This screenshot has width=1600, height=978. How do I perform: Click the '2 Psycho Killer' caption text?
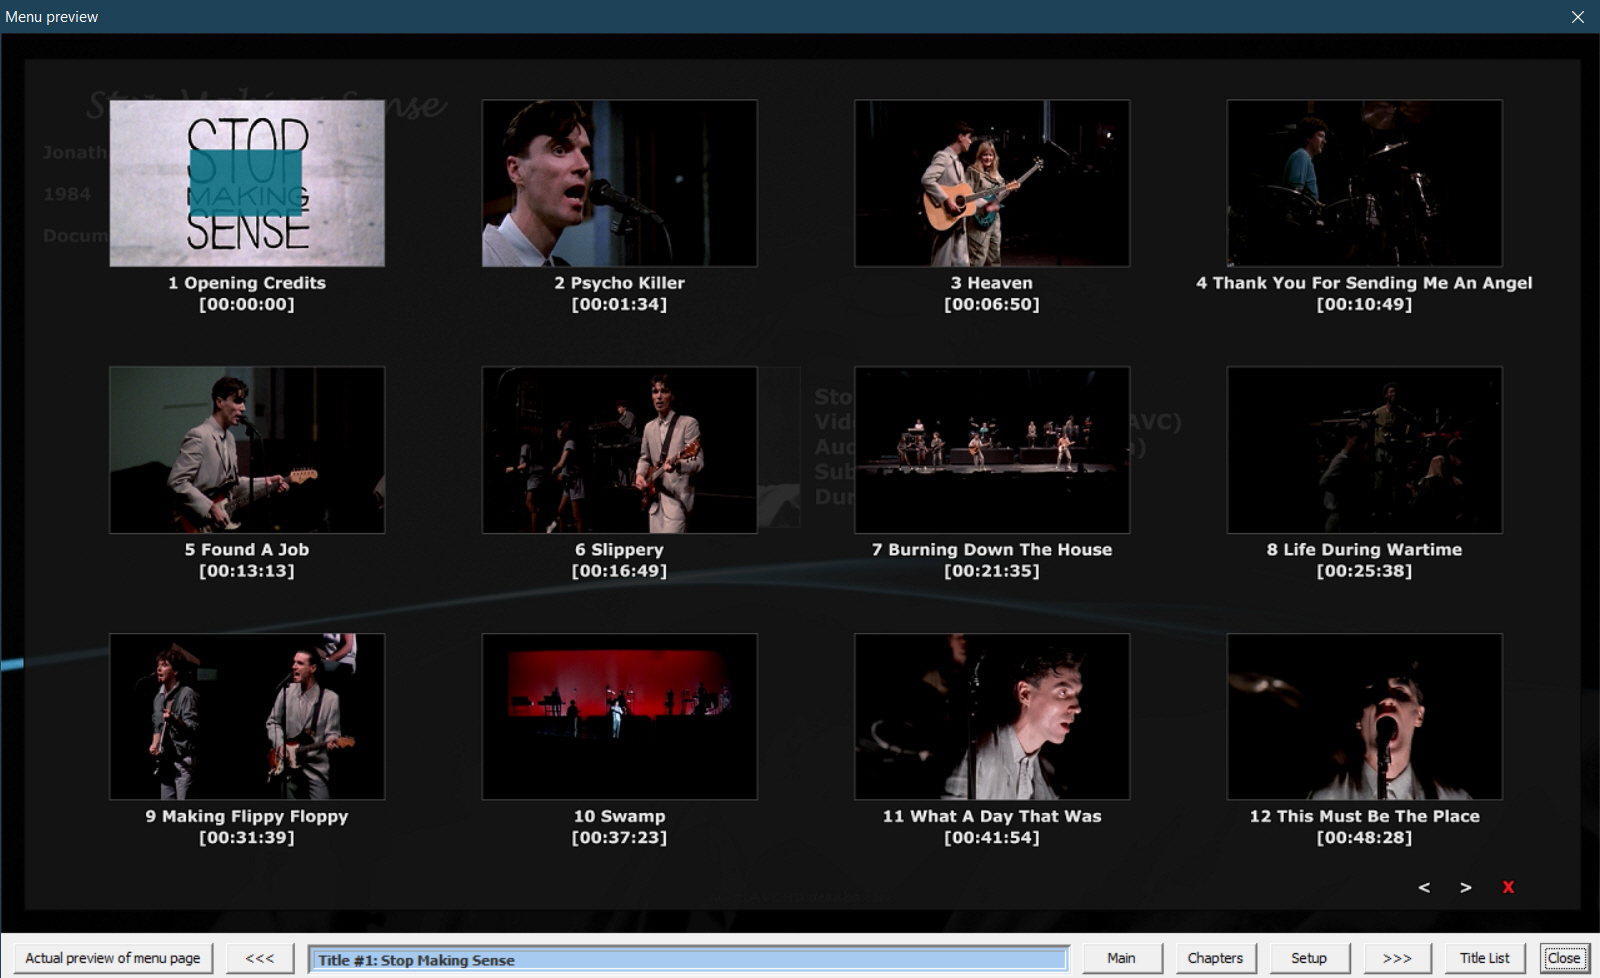click(619, 283)
